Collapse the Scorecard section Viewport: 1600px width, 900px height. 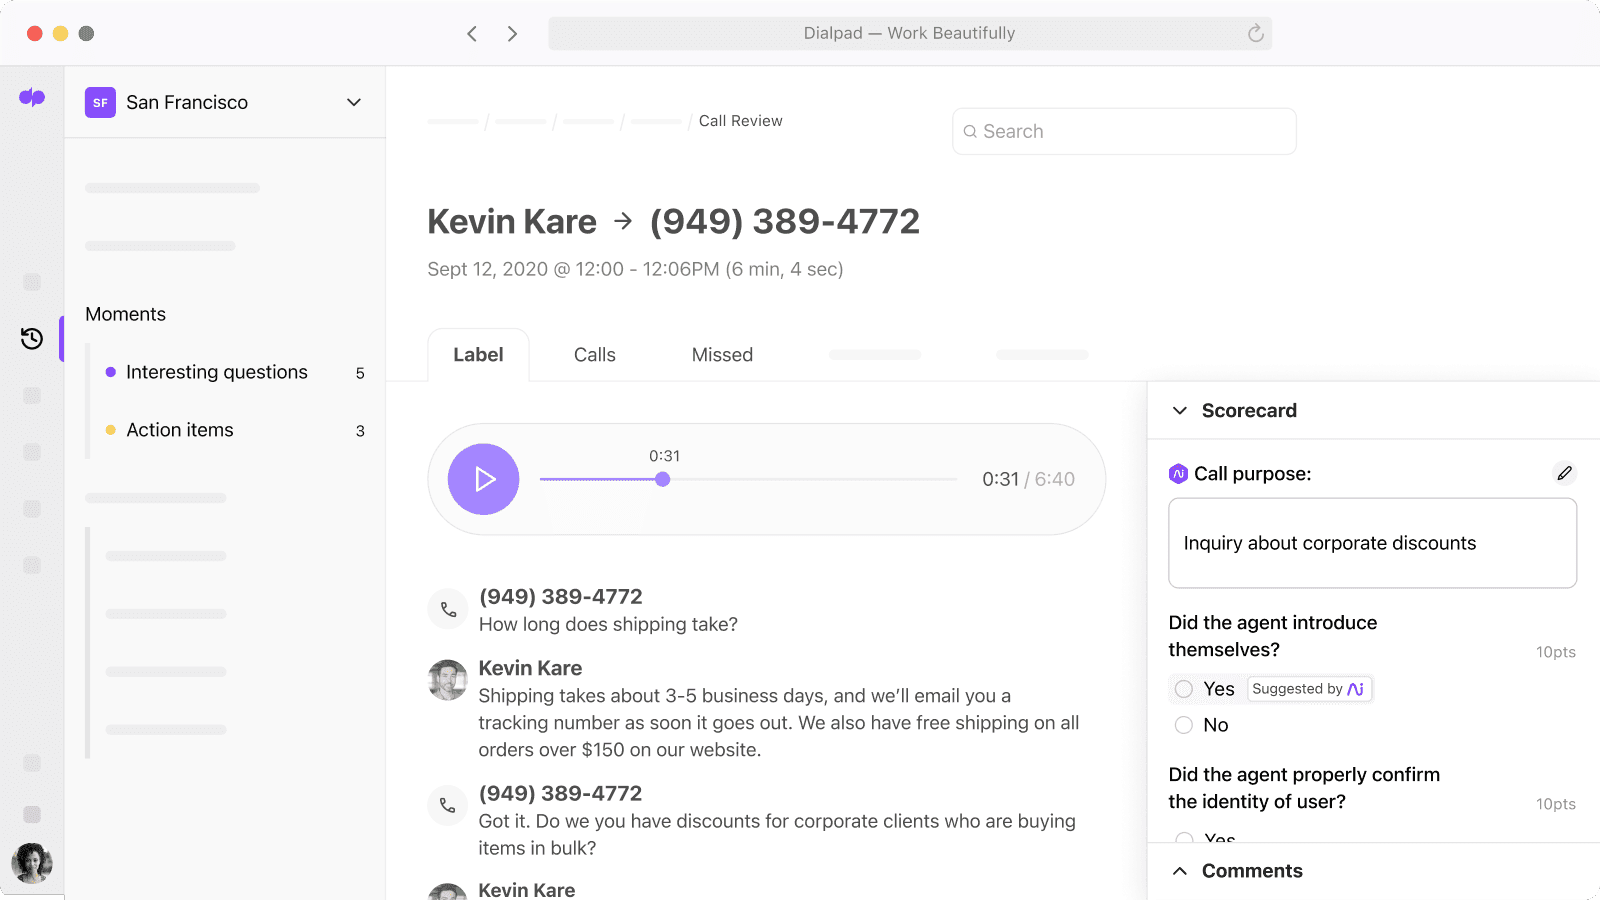[x=1180, y=410]
